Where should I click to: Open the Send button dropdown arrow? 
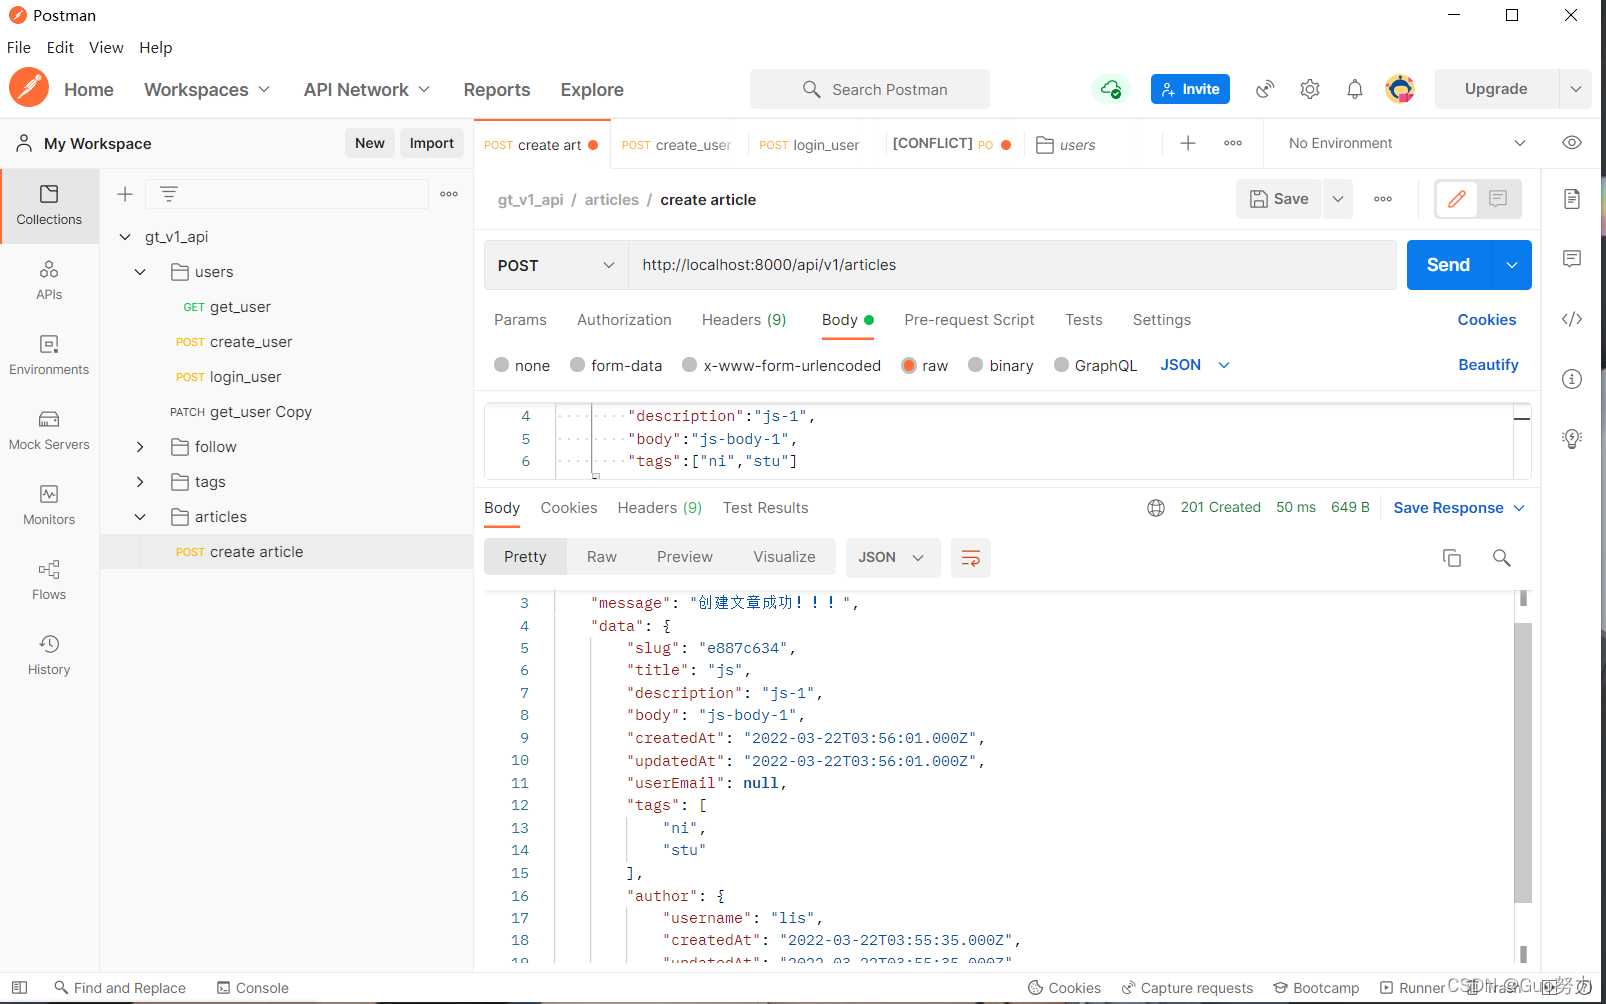1511,265
